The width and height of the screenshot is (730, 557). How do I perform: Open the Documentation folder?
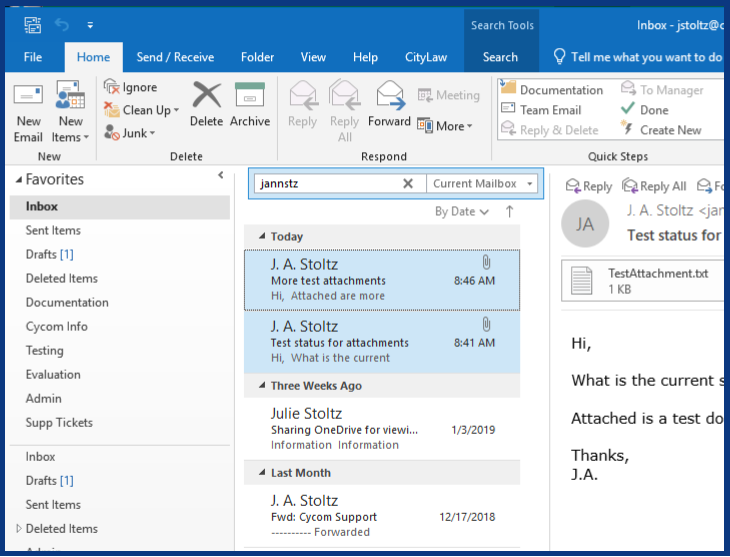coord(120,302)
